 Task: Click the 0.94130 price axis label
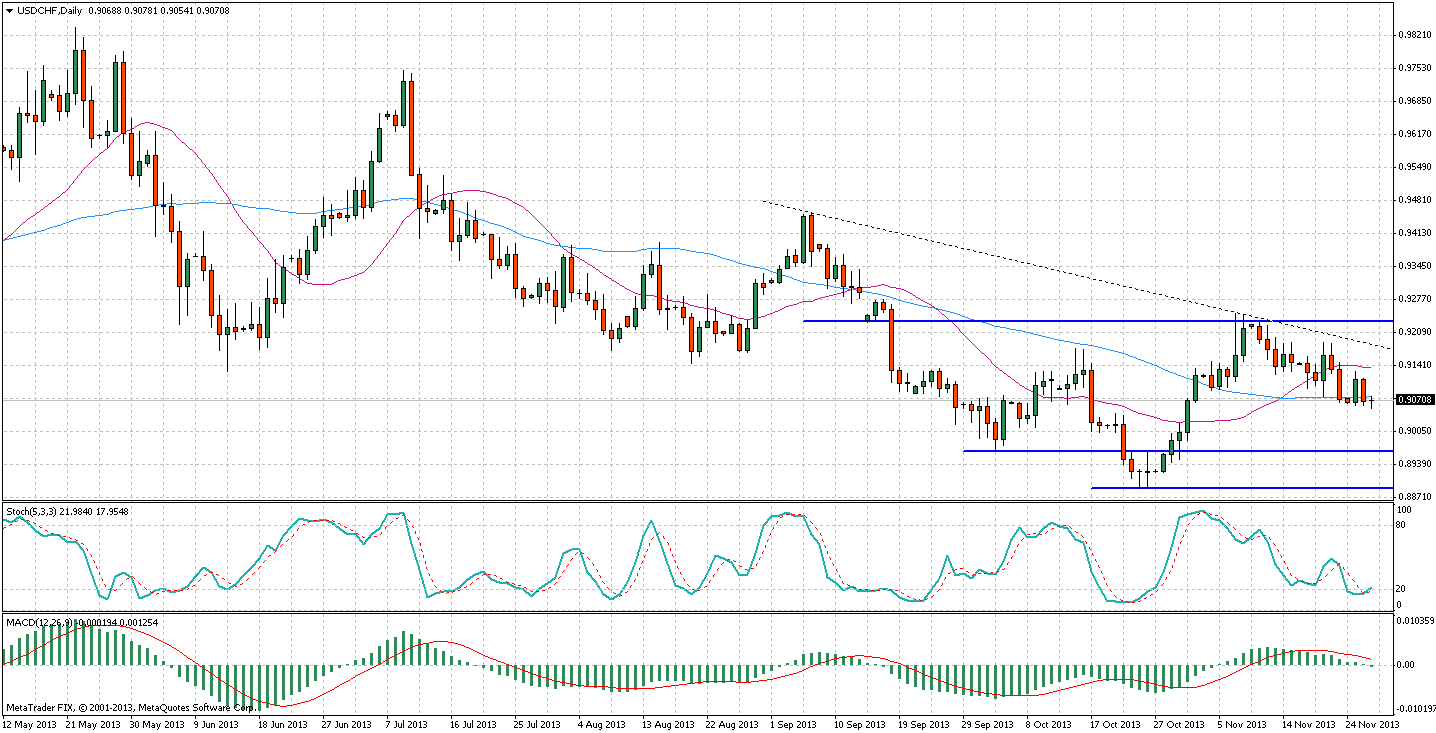[x=1415, y=233]
